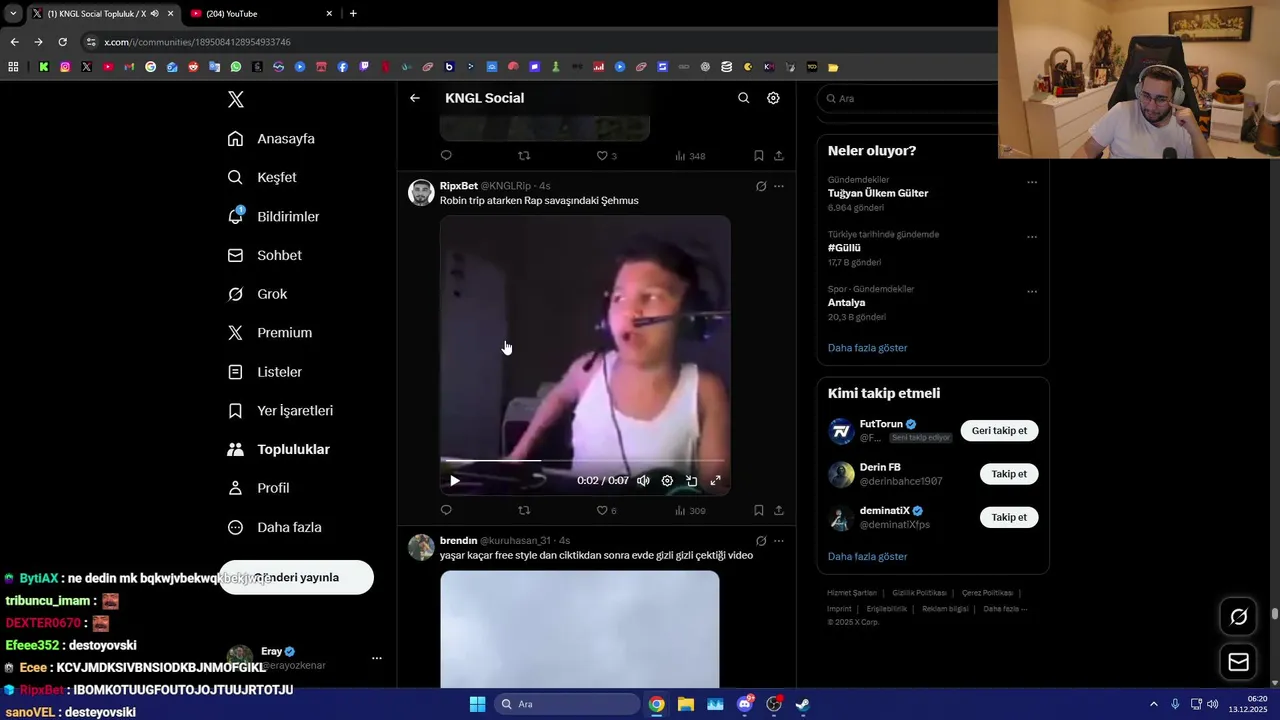Expand Daha fazla menu in the sidebar

point(274,527)
